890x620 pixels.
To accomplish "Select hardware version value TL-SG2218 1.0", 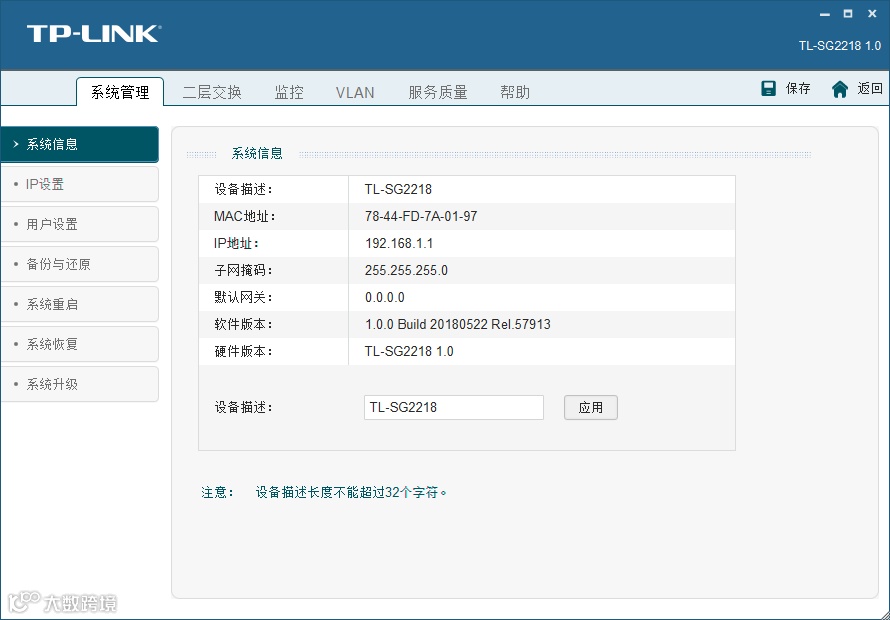I will coord(409,351).
